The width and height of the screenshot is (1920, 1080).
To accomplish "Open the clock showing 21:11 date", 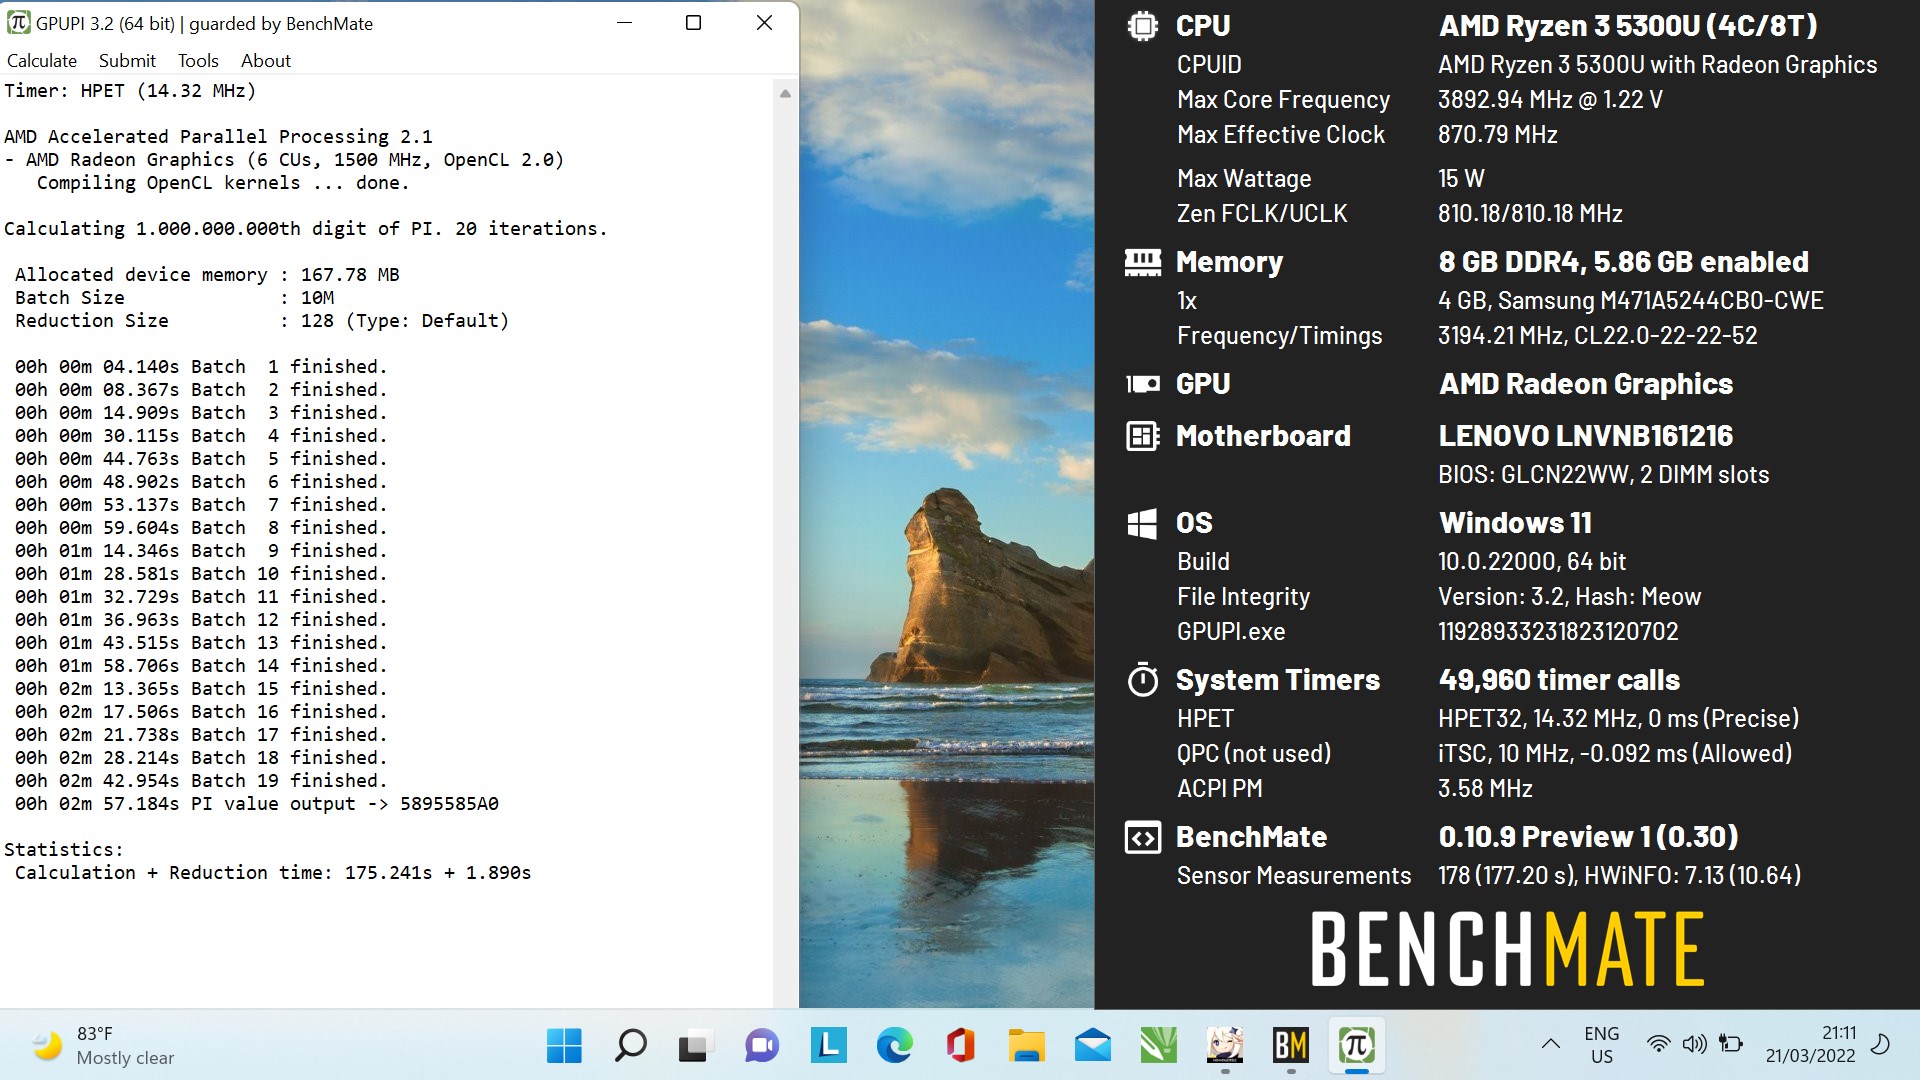I will click(1810, 1045).
